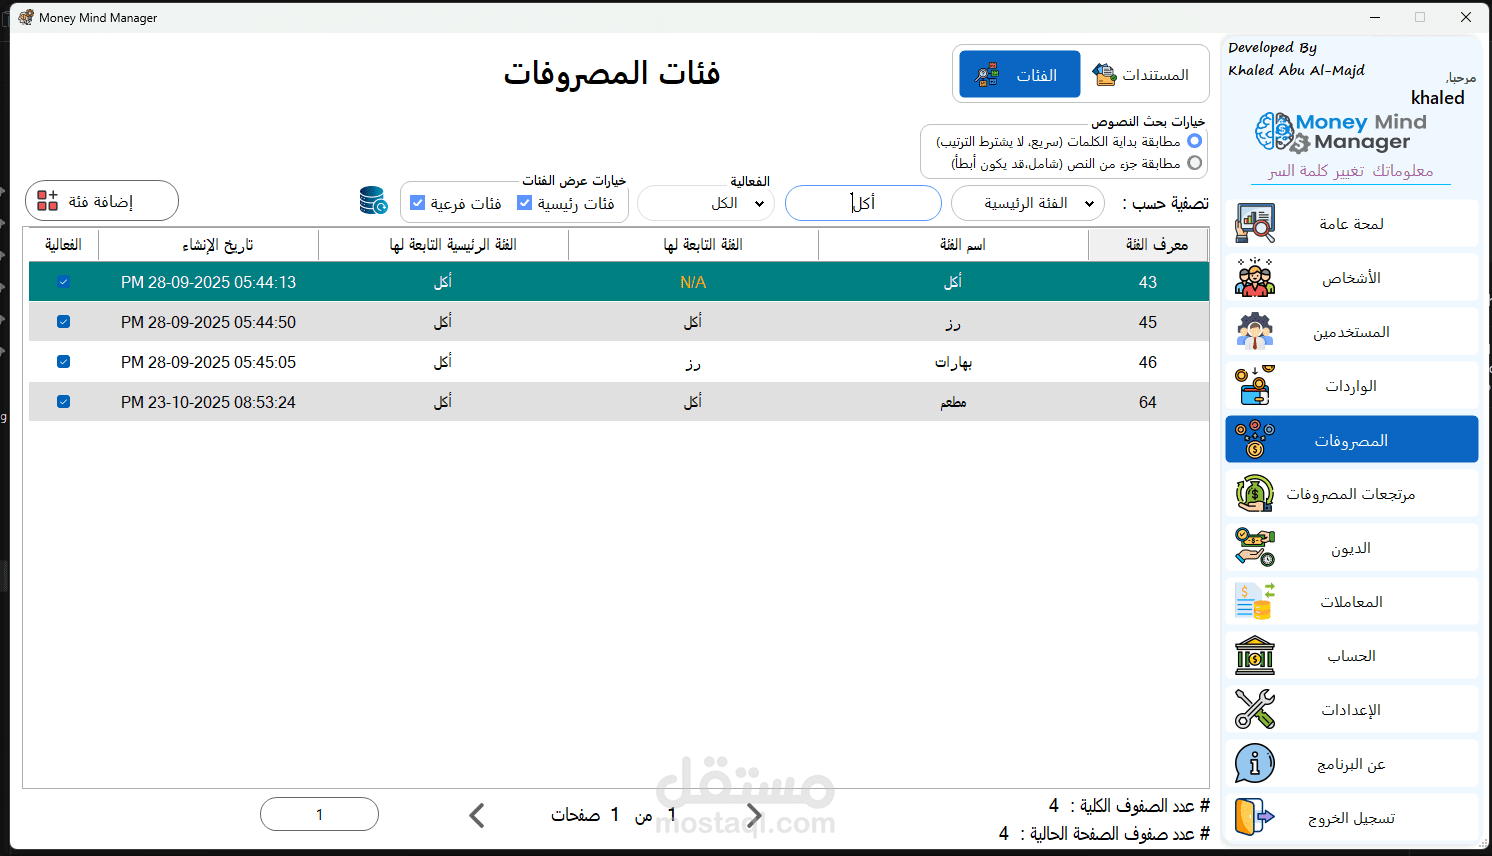Image resolution: width=1492 pixels, height=856 pixels.
Task: Click the Money Mind Manager title bar icon
Action: tap(26, 17)
